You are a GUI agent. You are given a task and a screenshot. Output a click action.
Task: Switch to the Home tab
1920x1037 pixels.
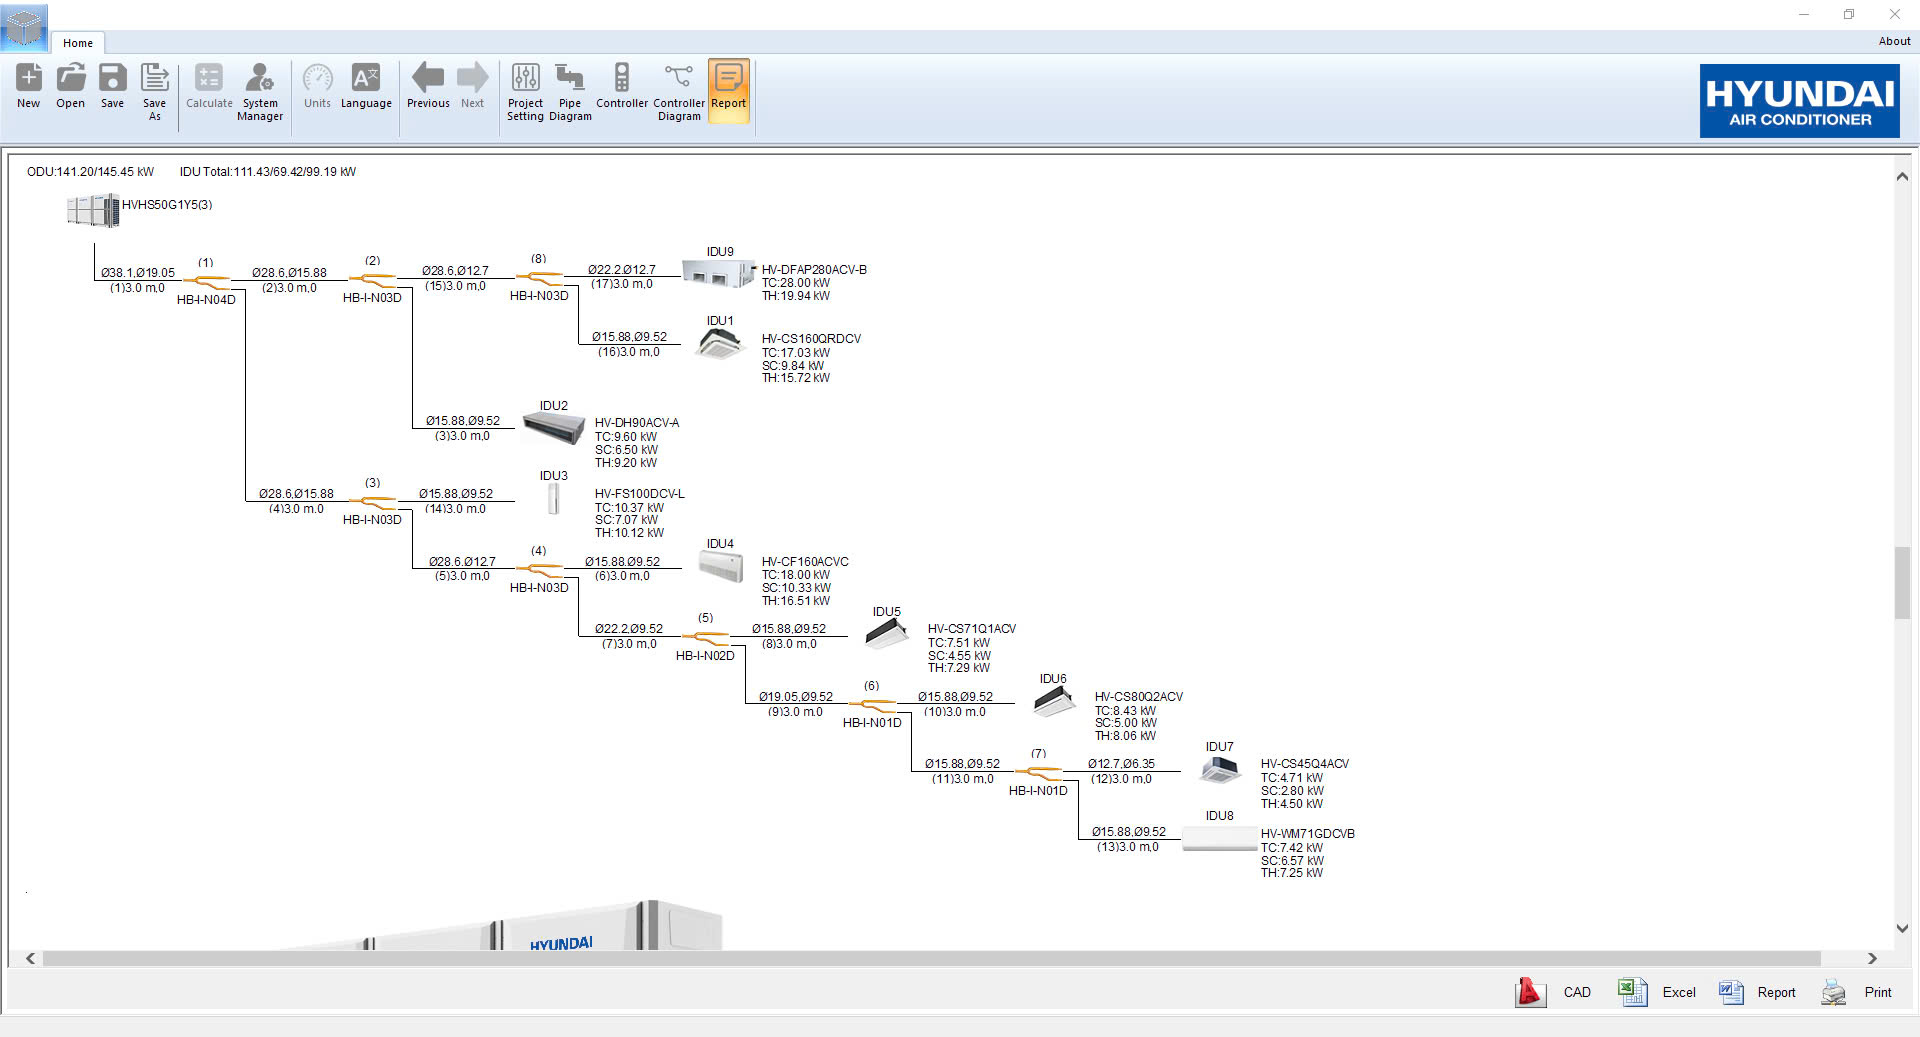coord(78,43)
